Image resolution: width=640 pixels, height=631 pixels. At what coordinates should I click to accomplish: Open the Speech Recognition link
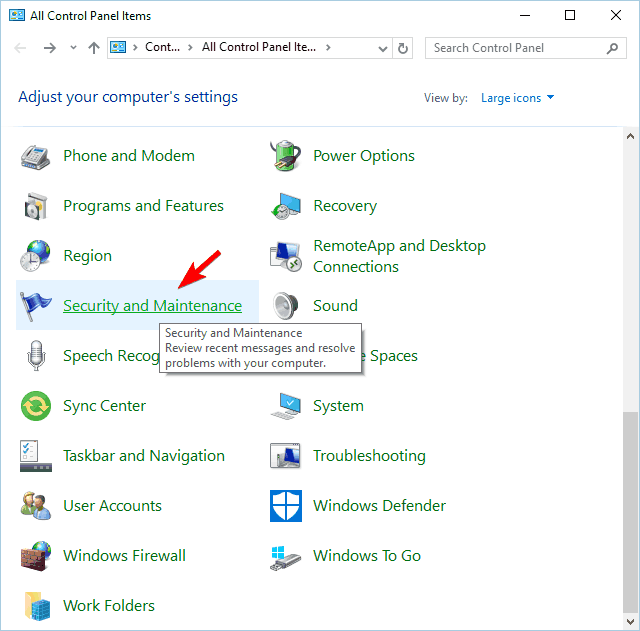(111, 356)
